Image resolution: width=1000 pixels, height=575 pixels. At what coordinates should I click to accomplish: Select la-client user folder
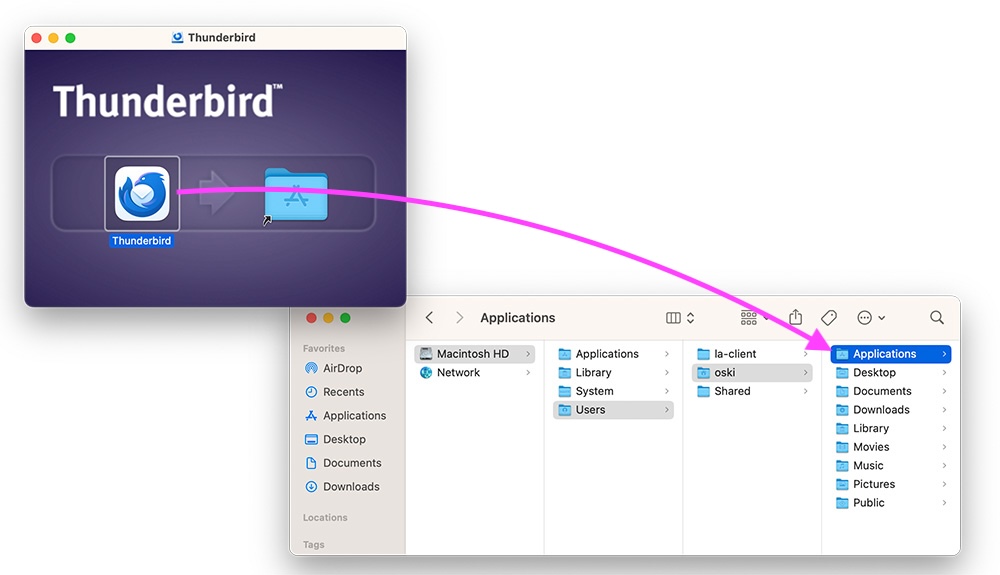[753, 353]
